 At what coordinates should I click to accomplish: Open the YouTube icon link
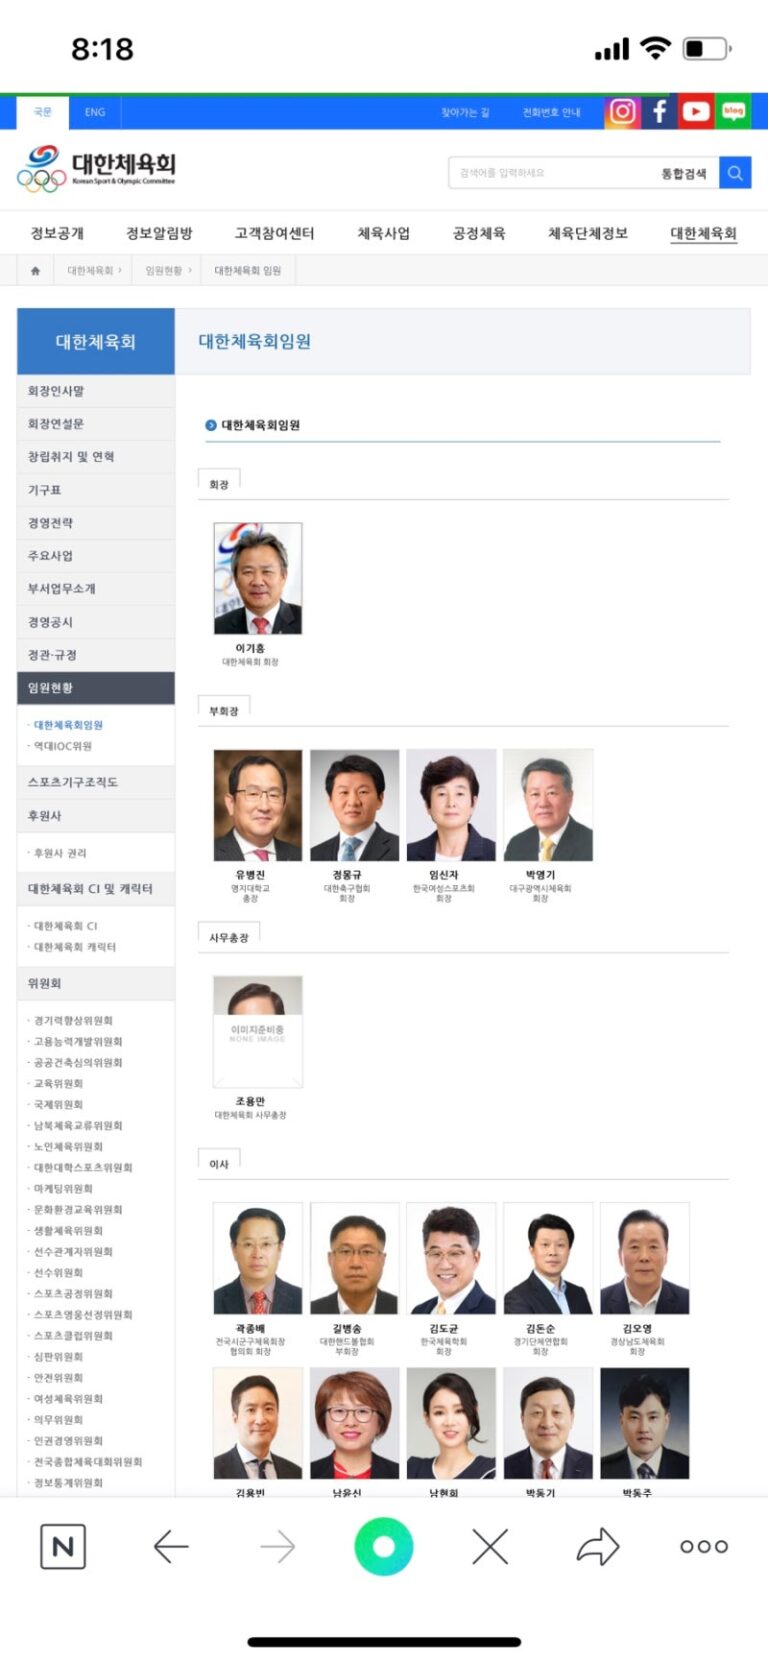[x=696, y=112]
